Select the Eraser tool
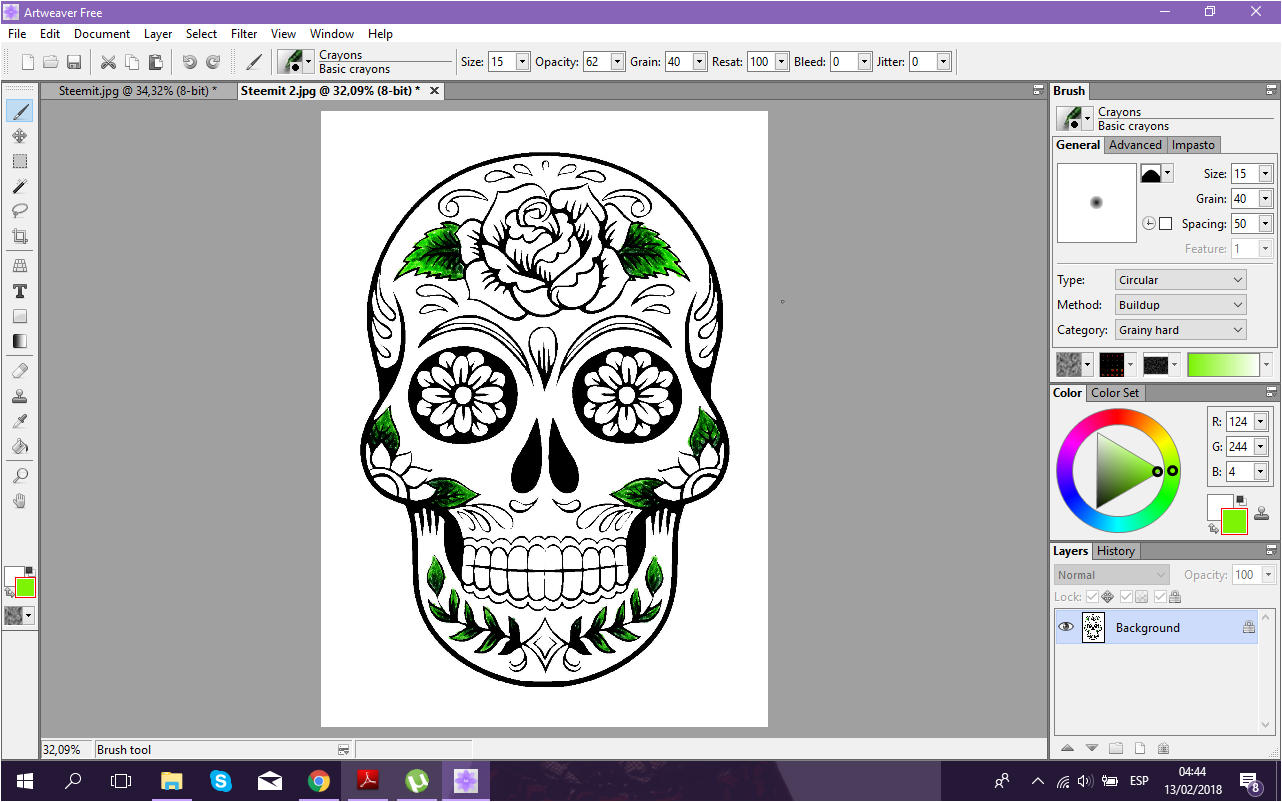This screenshot has width=1282, height=802. tap(19, 370)
